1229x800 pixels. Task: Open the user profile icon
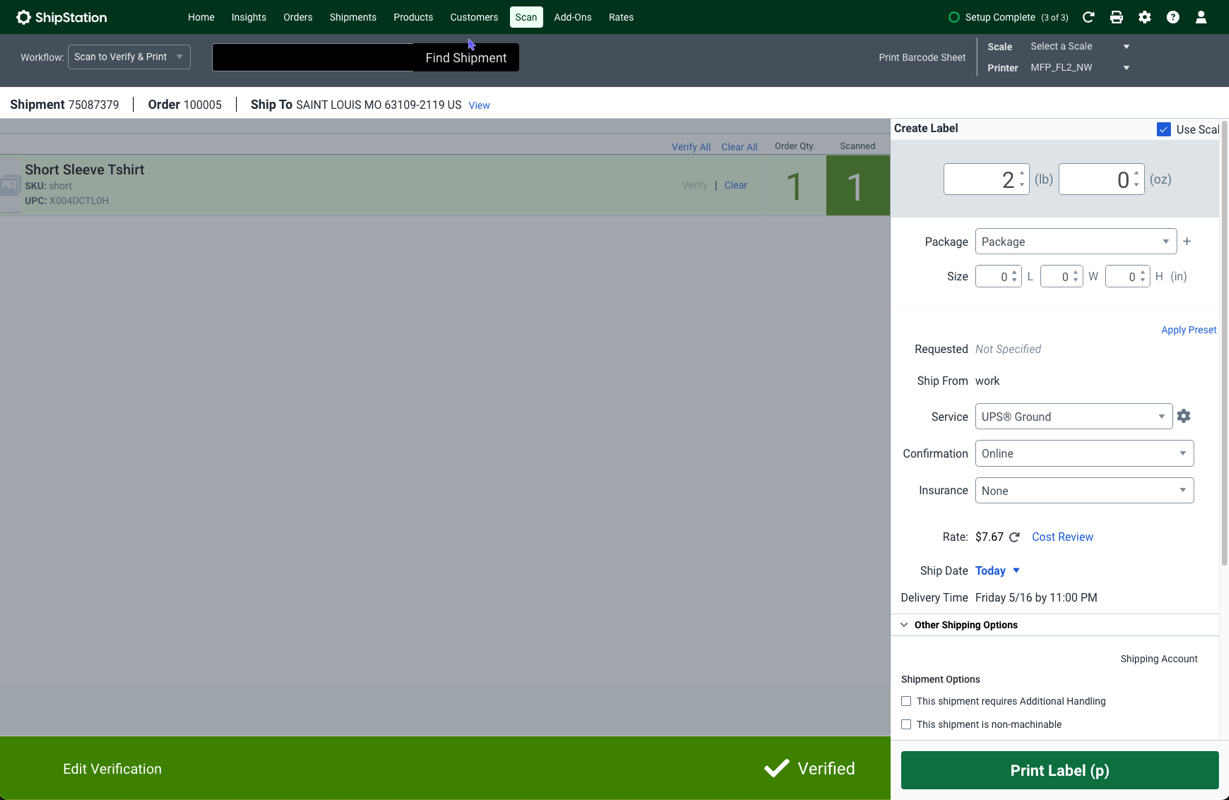tap(1201, 17)
